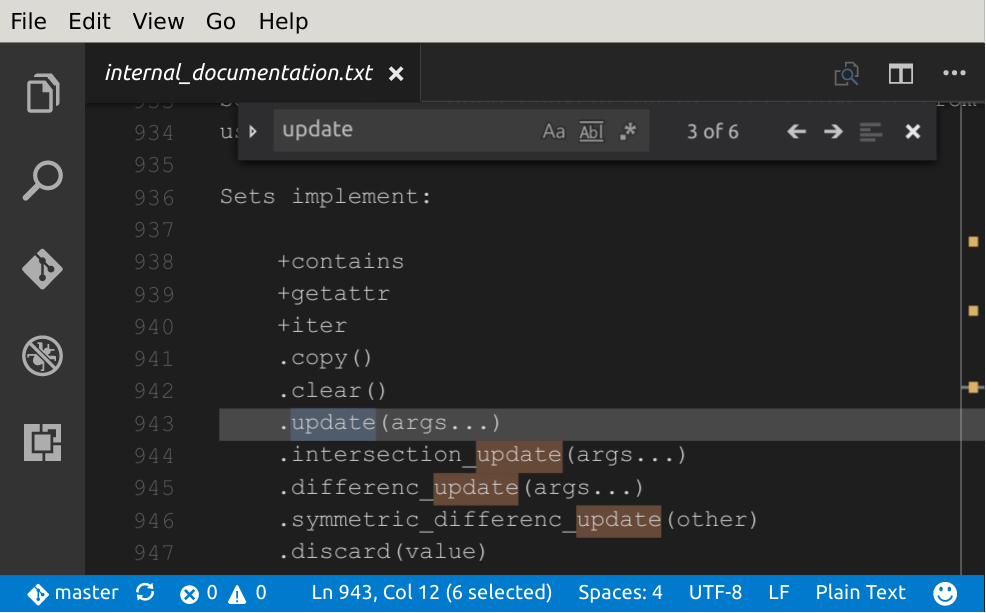Click the find input field containing 'update'
Viewport: 986px width, 613px height.
400,130
